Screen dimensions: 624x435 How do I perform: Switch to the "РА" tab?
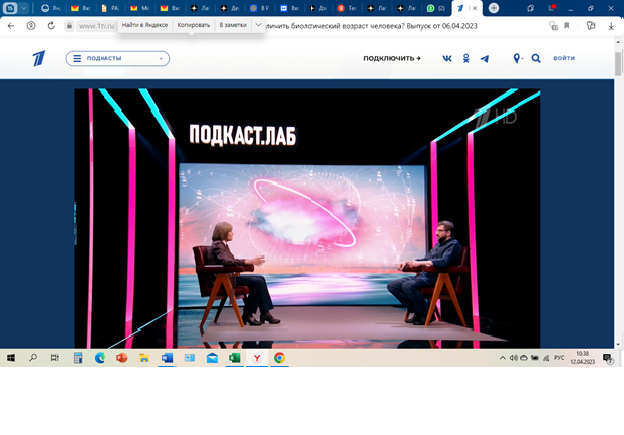point(110,8)
